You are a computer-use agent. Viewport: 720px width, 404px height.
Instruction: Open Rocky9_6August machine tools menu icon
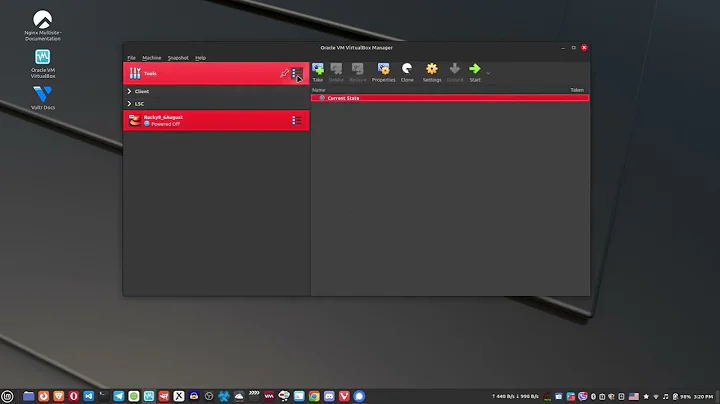297,120
